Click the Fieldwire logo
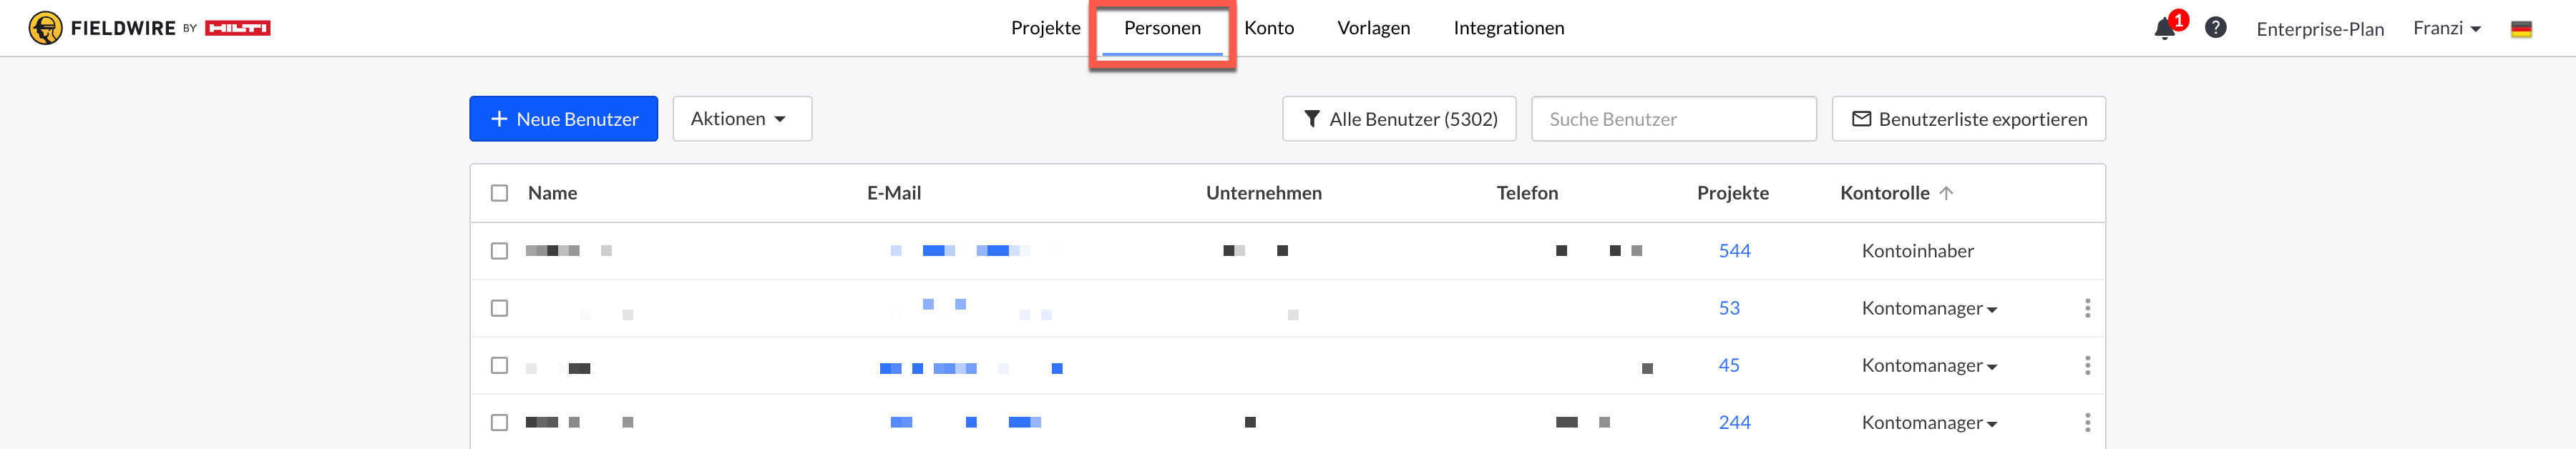 [149, 28]
